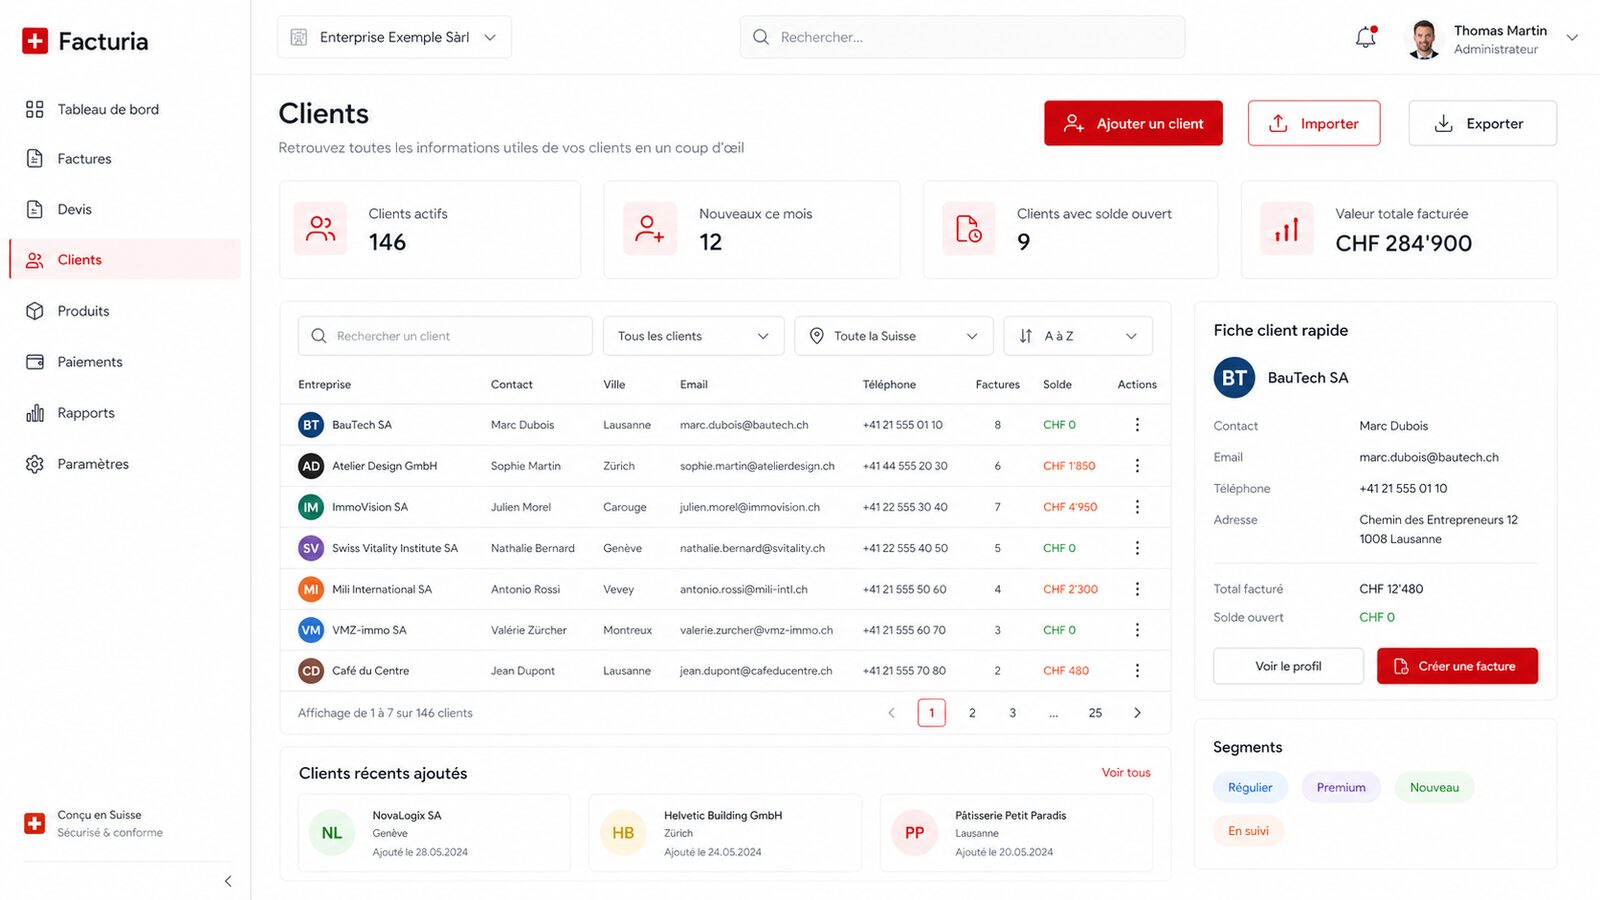Image resolution: width=1600 pixels, height=900 pixels.
Task: Jump to page 25
Action: (1095, 713)
